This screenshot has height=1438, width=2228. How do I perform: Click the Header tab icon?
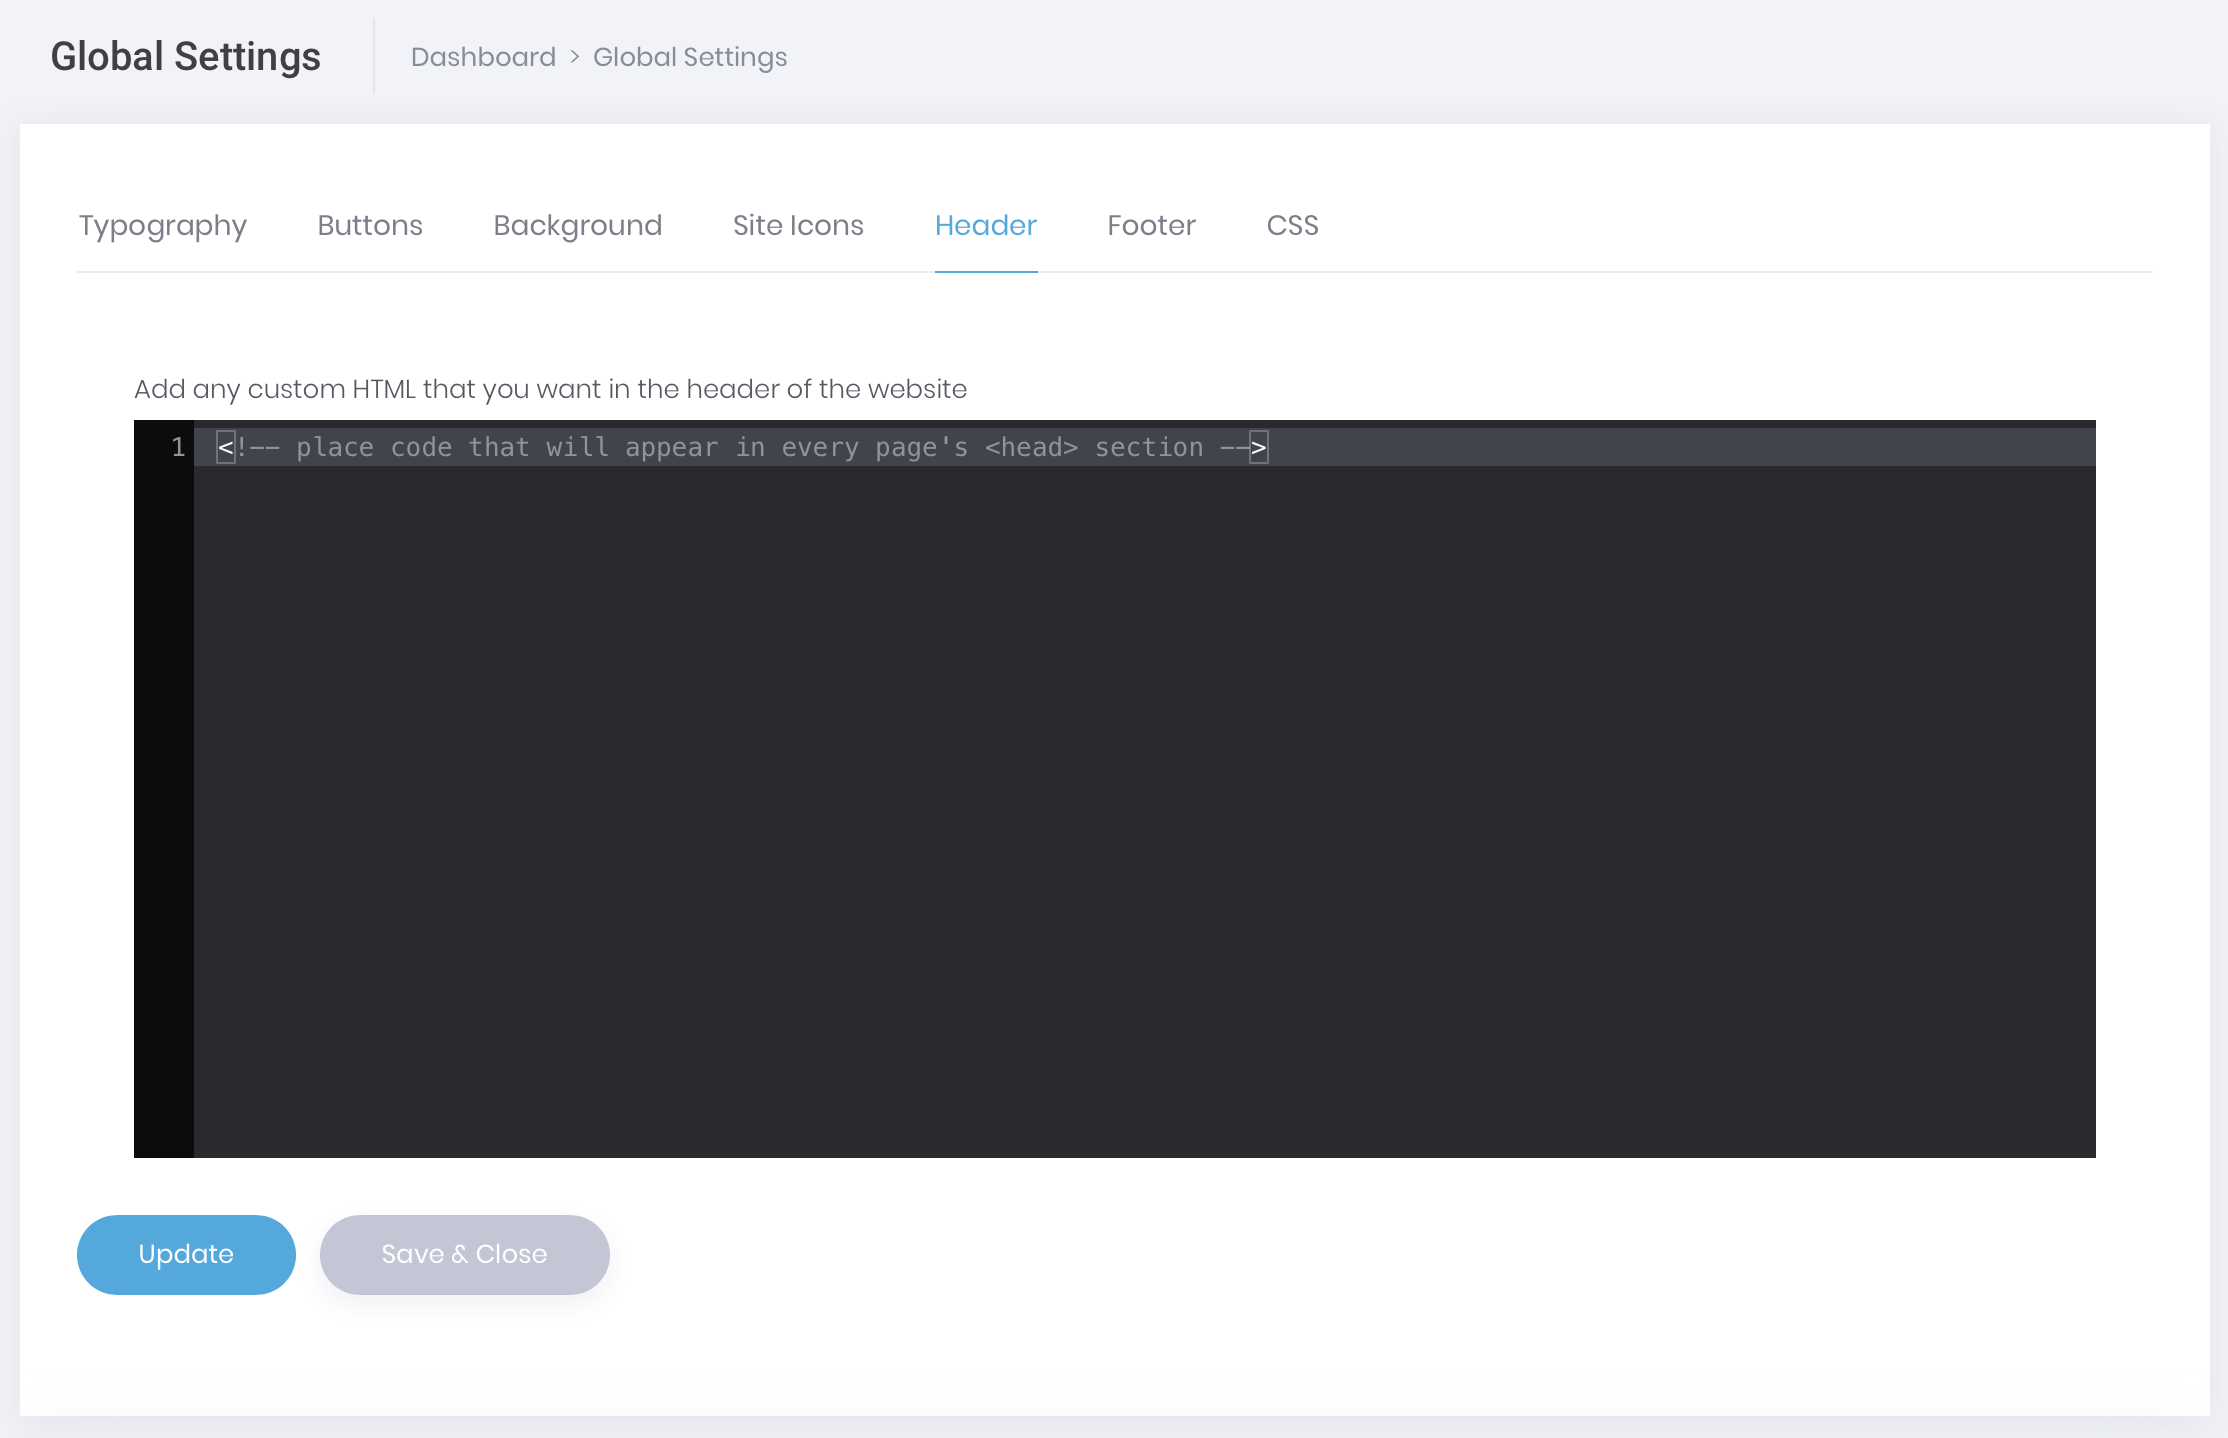click(986, 226)
